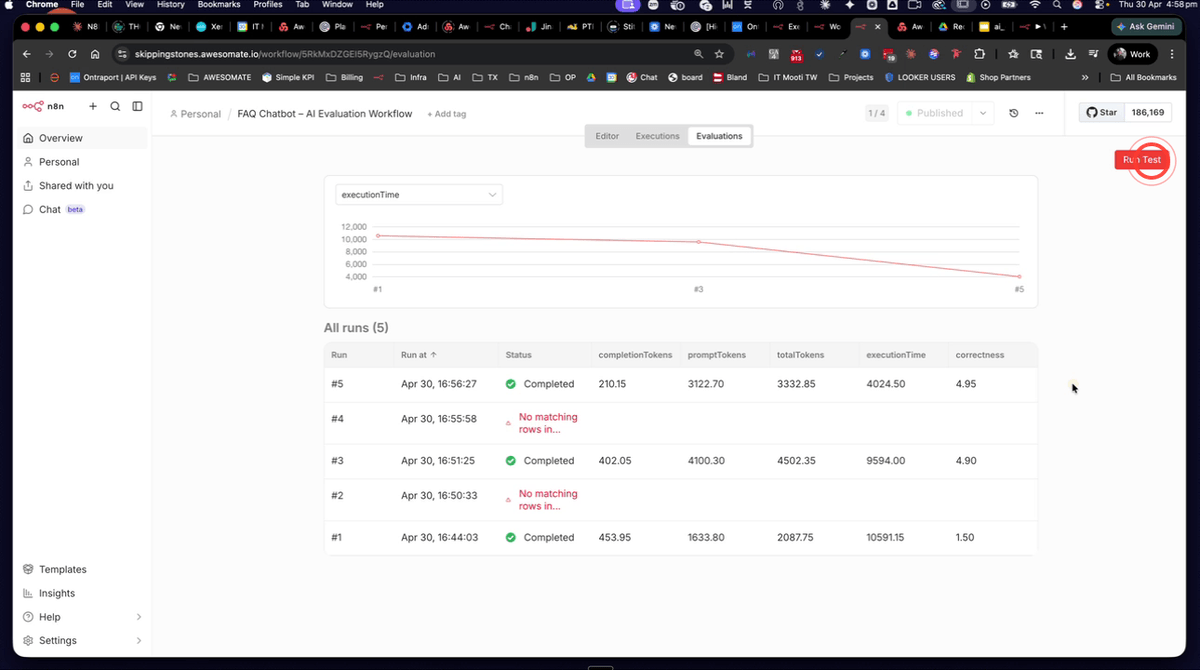Click the Work profile button

click(x=1132, y=54)
